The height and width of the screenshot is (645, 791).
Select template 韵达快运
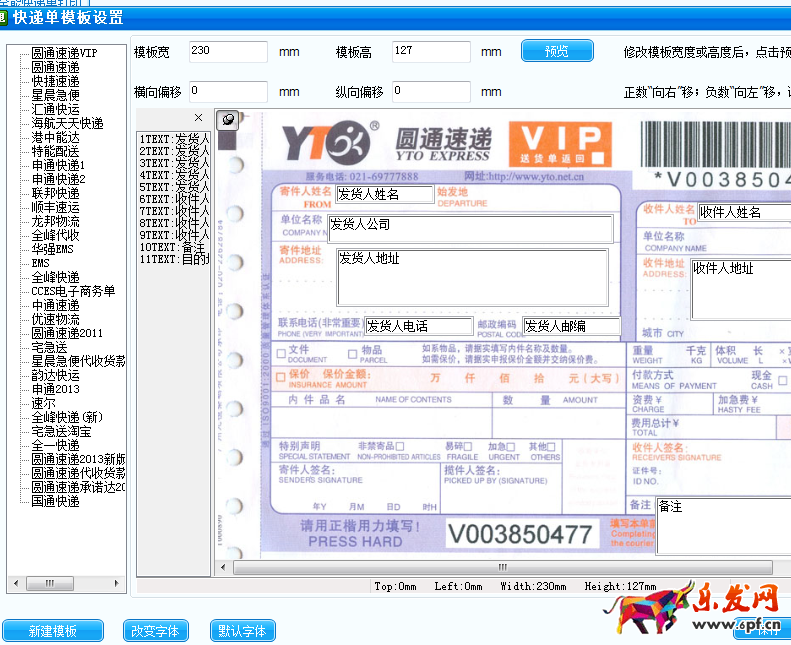pyautogui.click(x=55, y=375)
